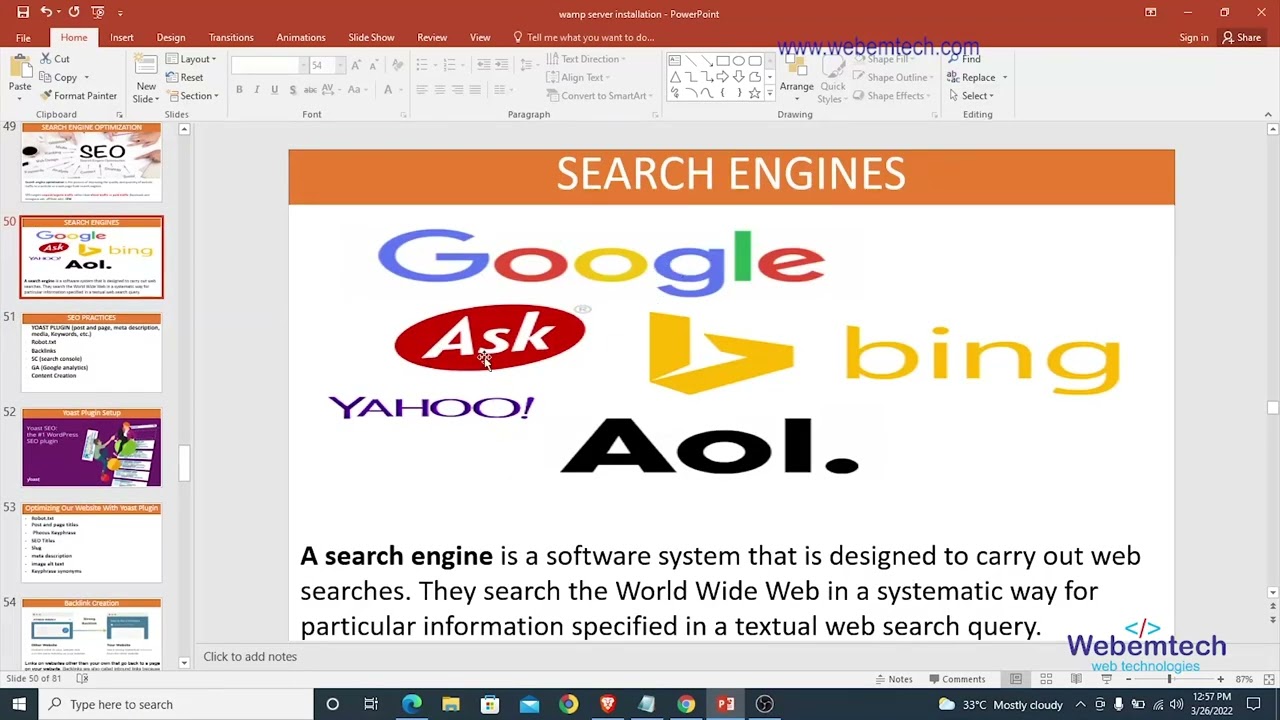Open the Section dropdown menu

(x=196, y=96)
